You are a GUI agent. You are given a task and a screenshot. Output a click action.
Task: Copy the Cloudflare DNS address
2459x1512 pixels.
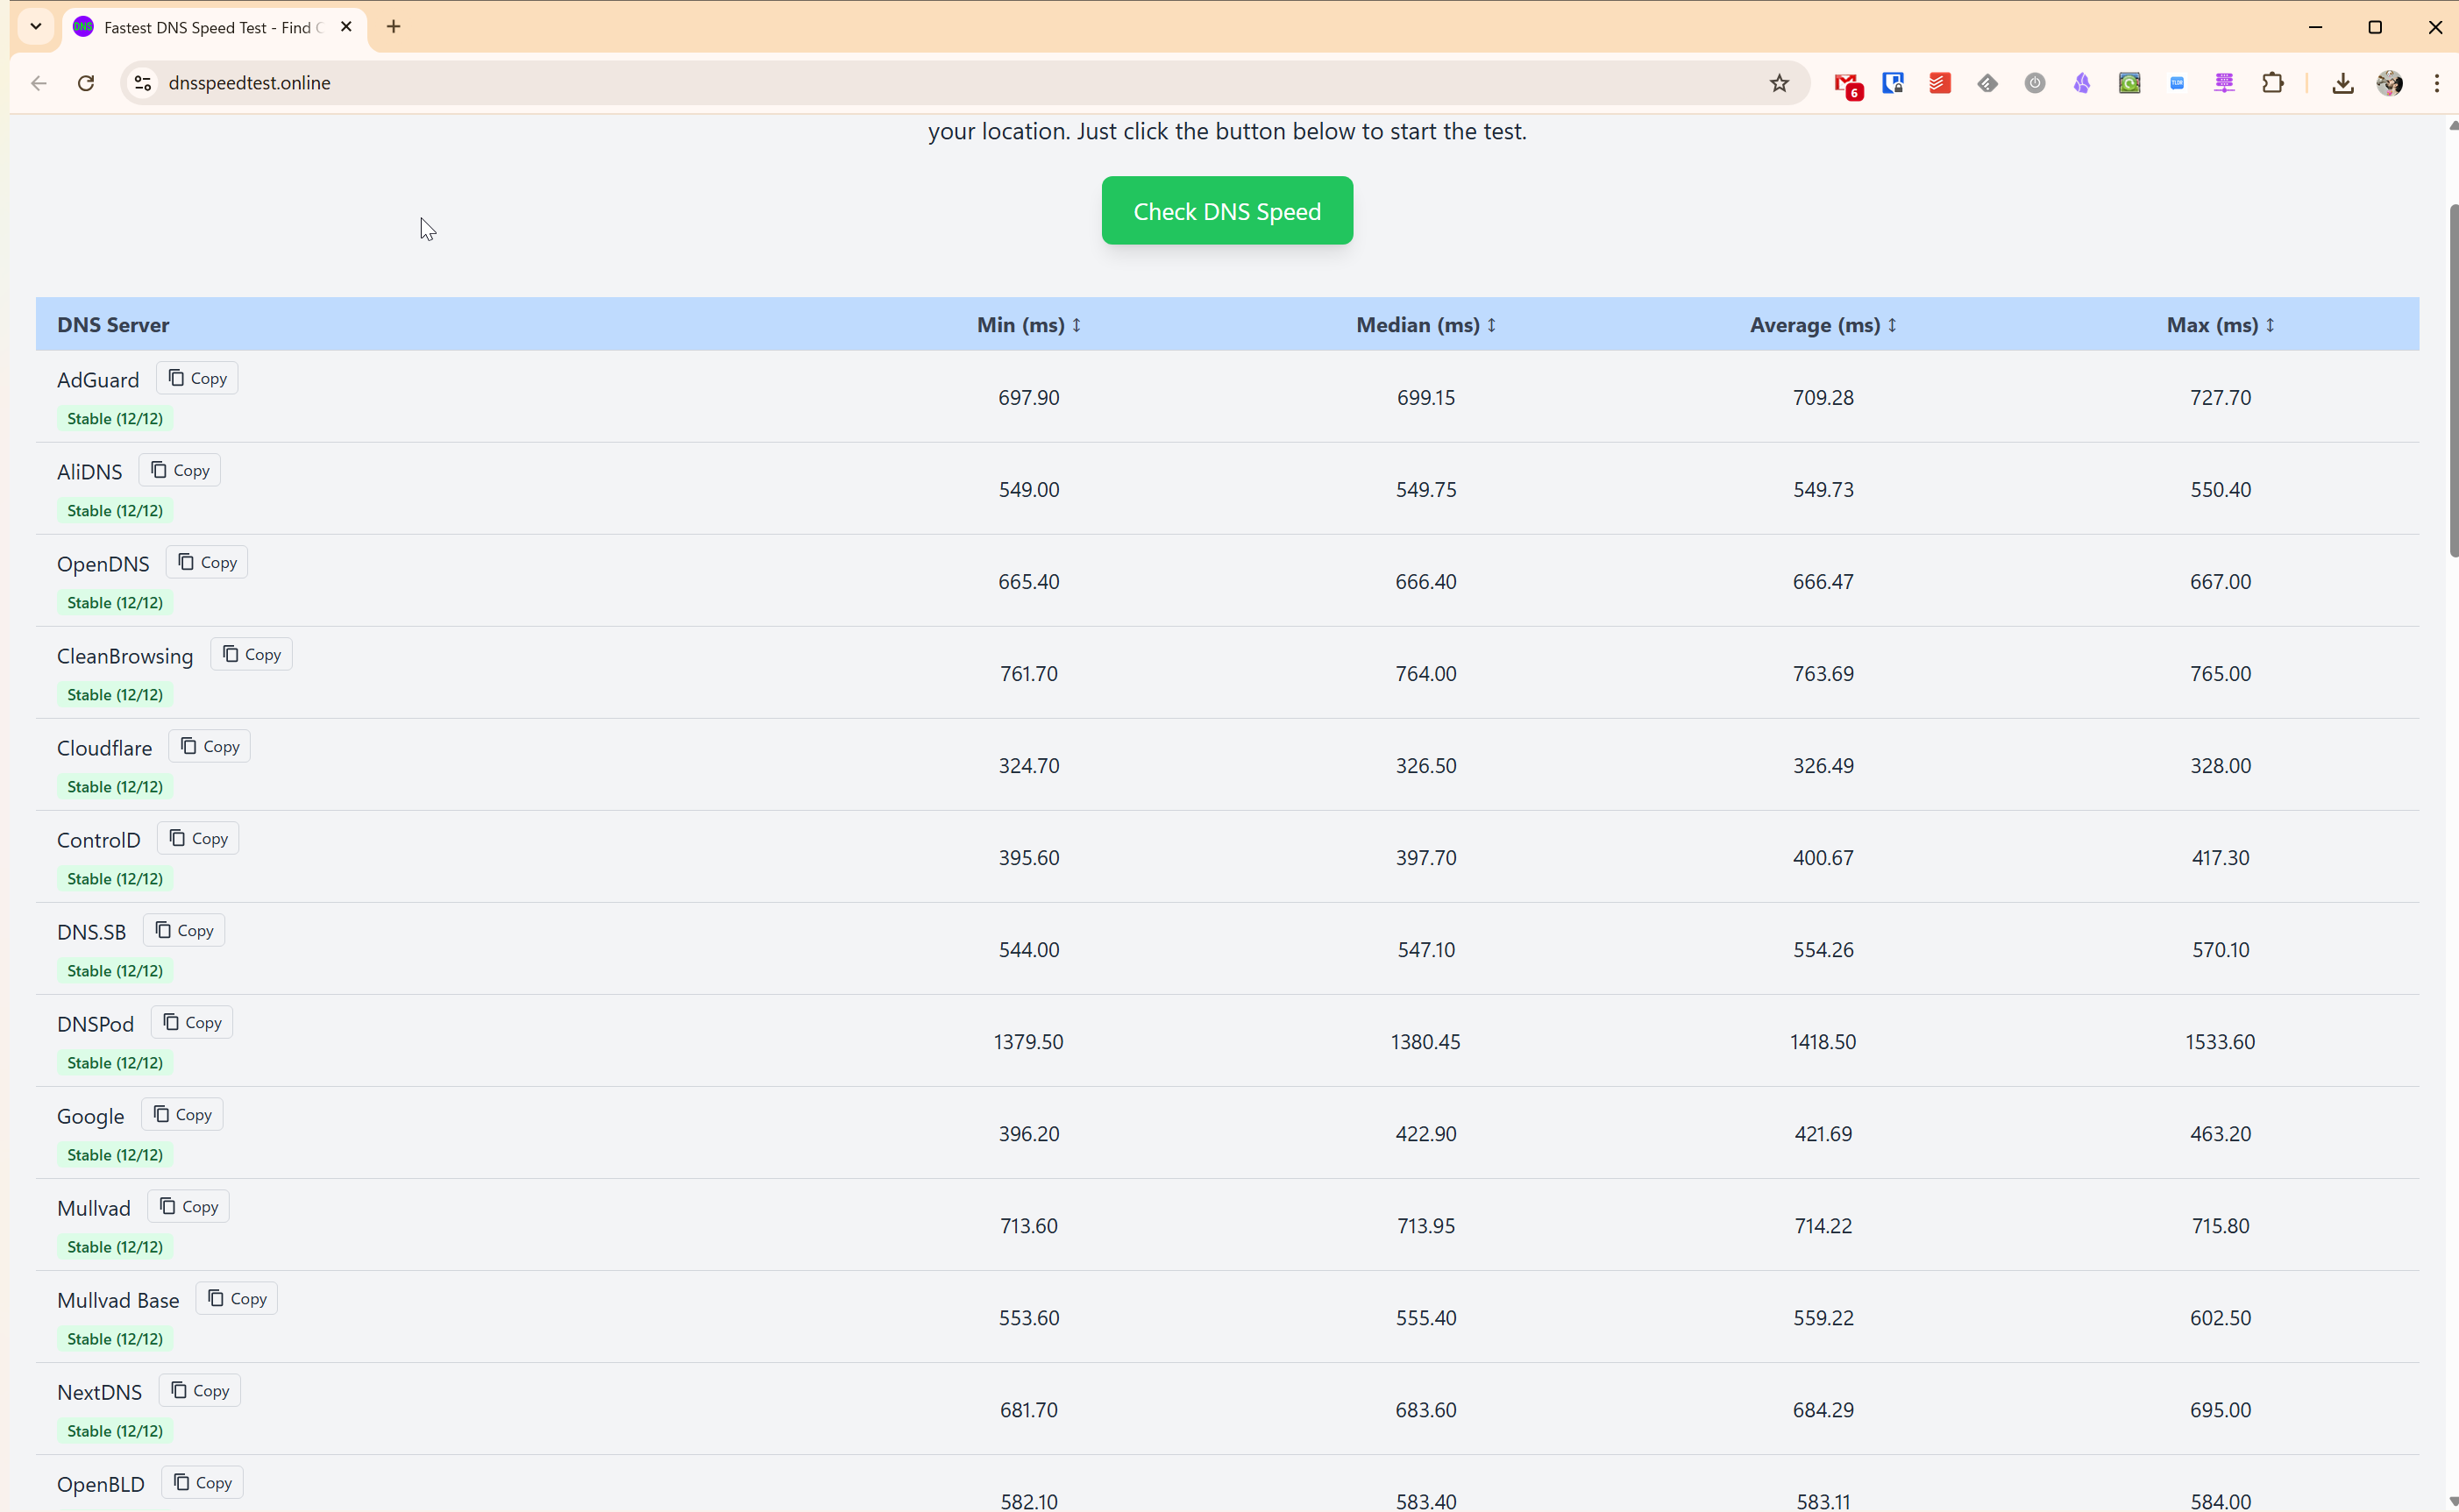(x=209, y=746)
